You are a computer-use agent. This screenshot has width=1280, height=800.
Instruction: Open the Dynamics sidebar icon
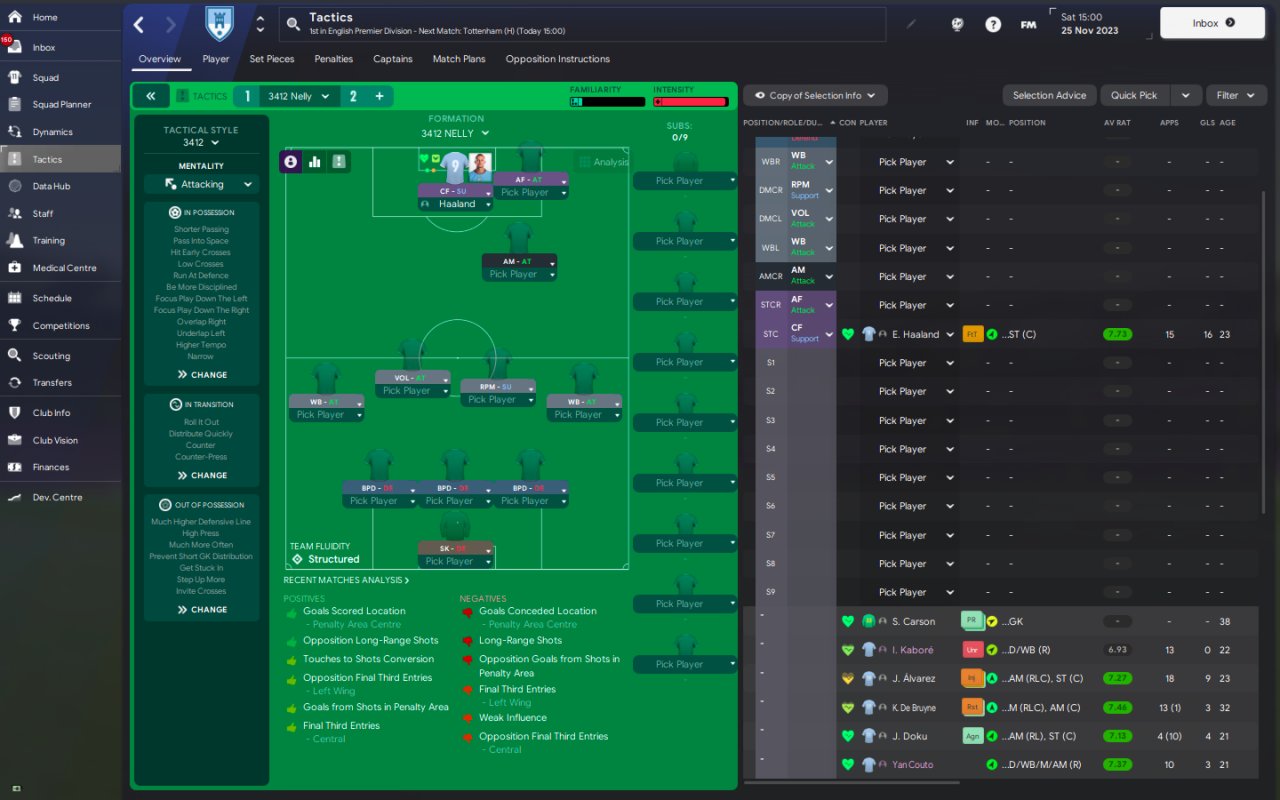click(x=14, y=131)
